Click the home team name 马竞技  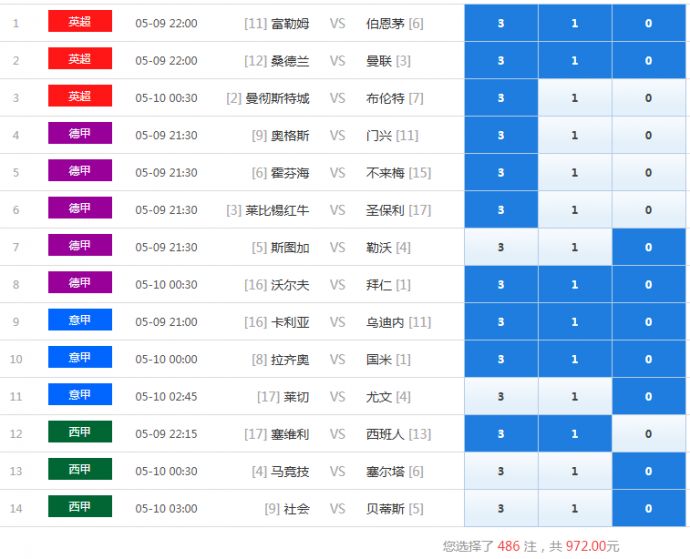click(x=290, y=471)
